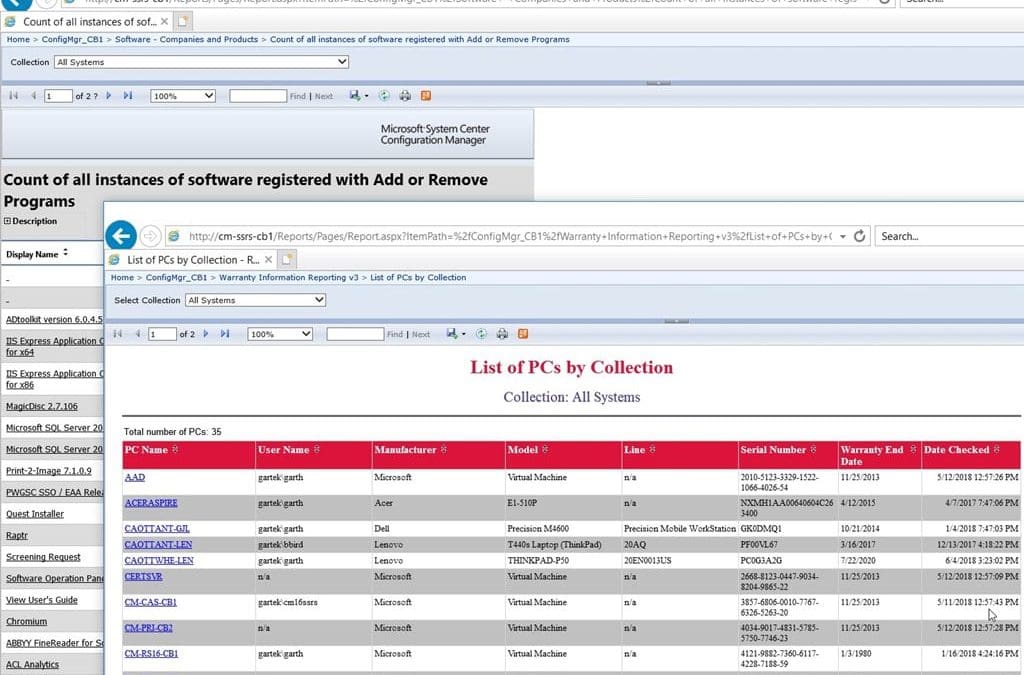This screenshot has height=675, width=1024.
Task: Close the List of PCs by Collection tab
Action: tap(268, 260)
